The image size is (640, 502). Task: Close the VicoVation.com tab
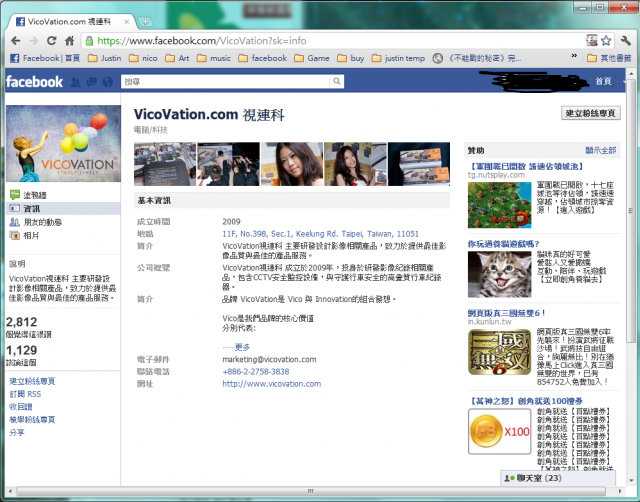tap(127, 22)
